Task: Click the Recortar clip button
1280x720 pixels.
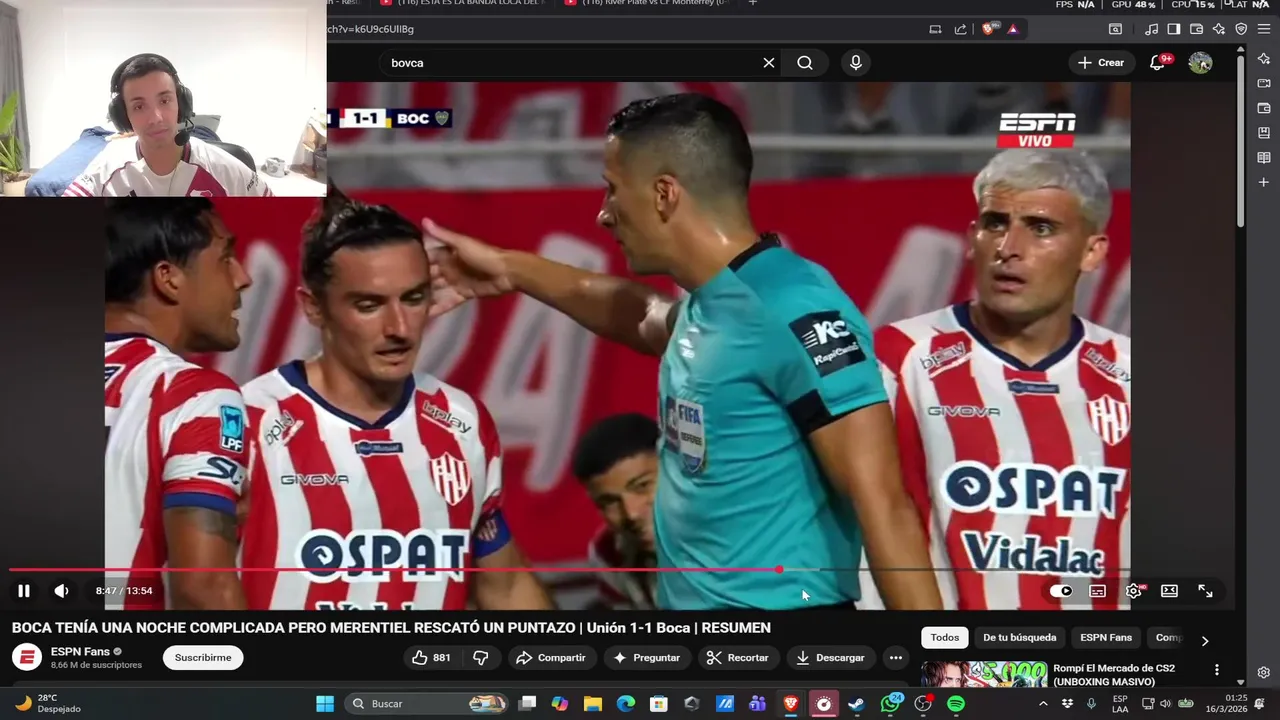Action: 737,658
